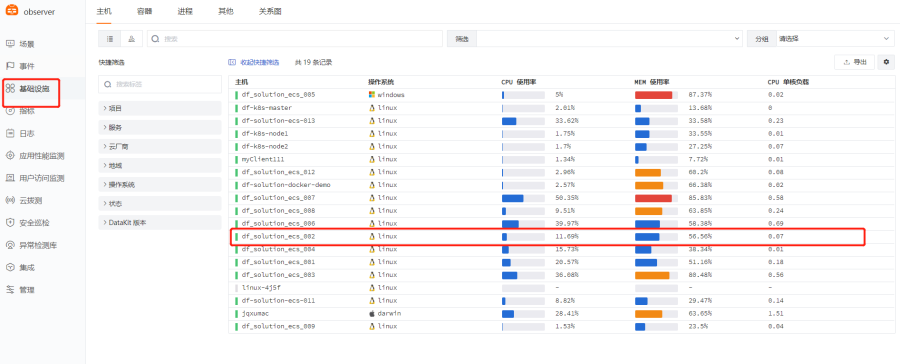Open 事件 (Events) in the sidebar
Viewport: 900px width, 364px height.
27,66
